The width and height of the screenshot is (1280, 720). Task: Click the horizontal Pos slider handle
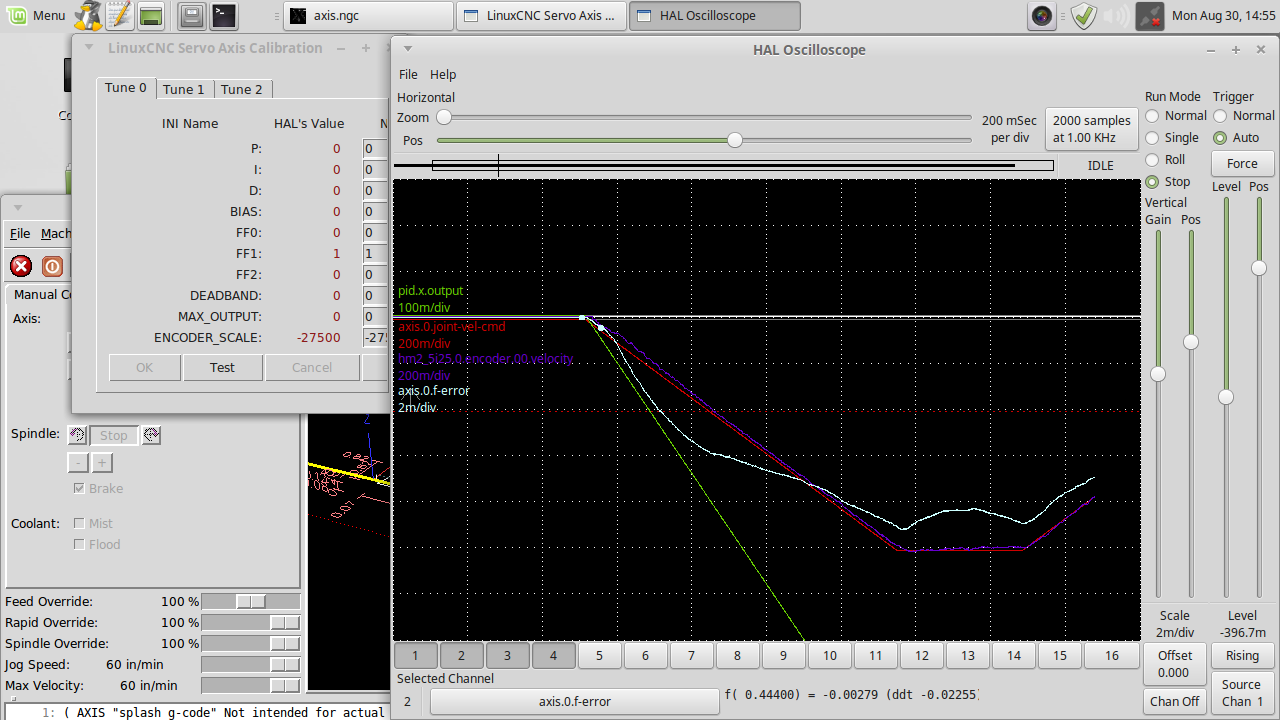tap(735, 140)
